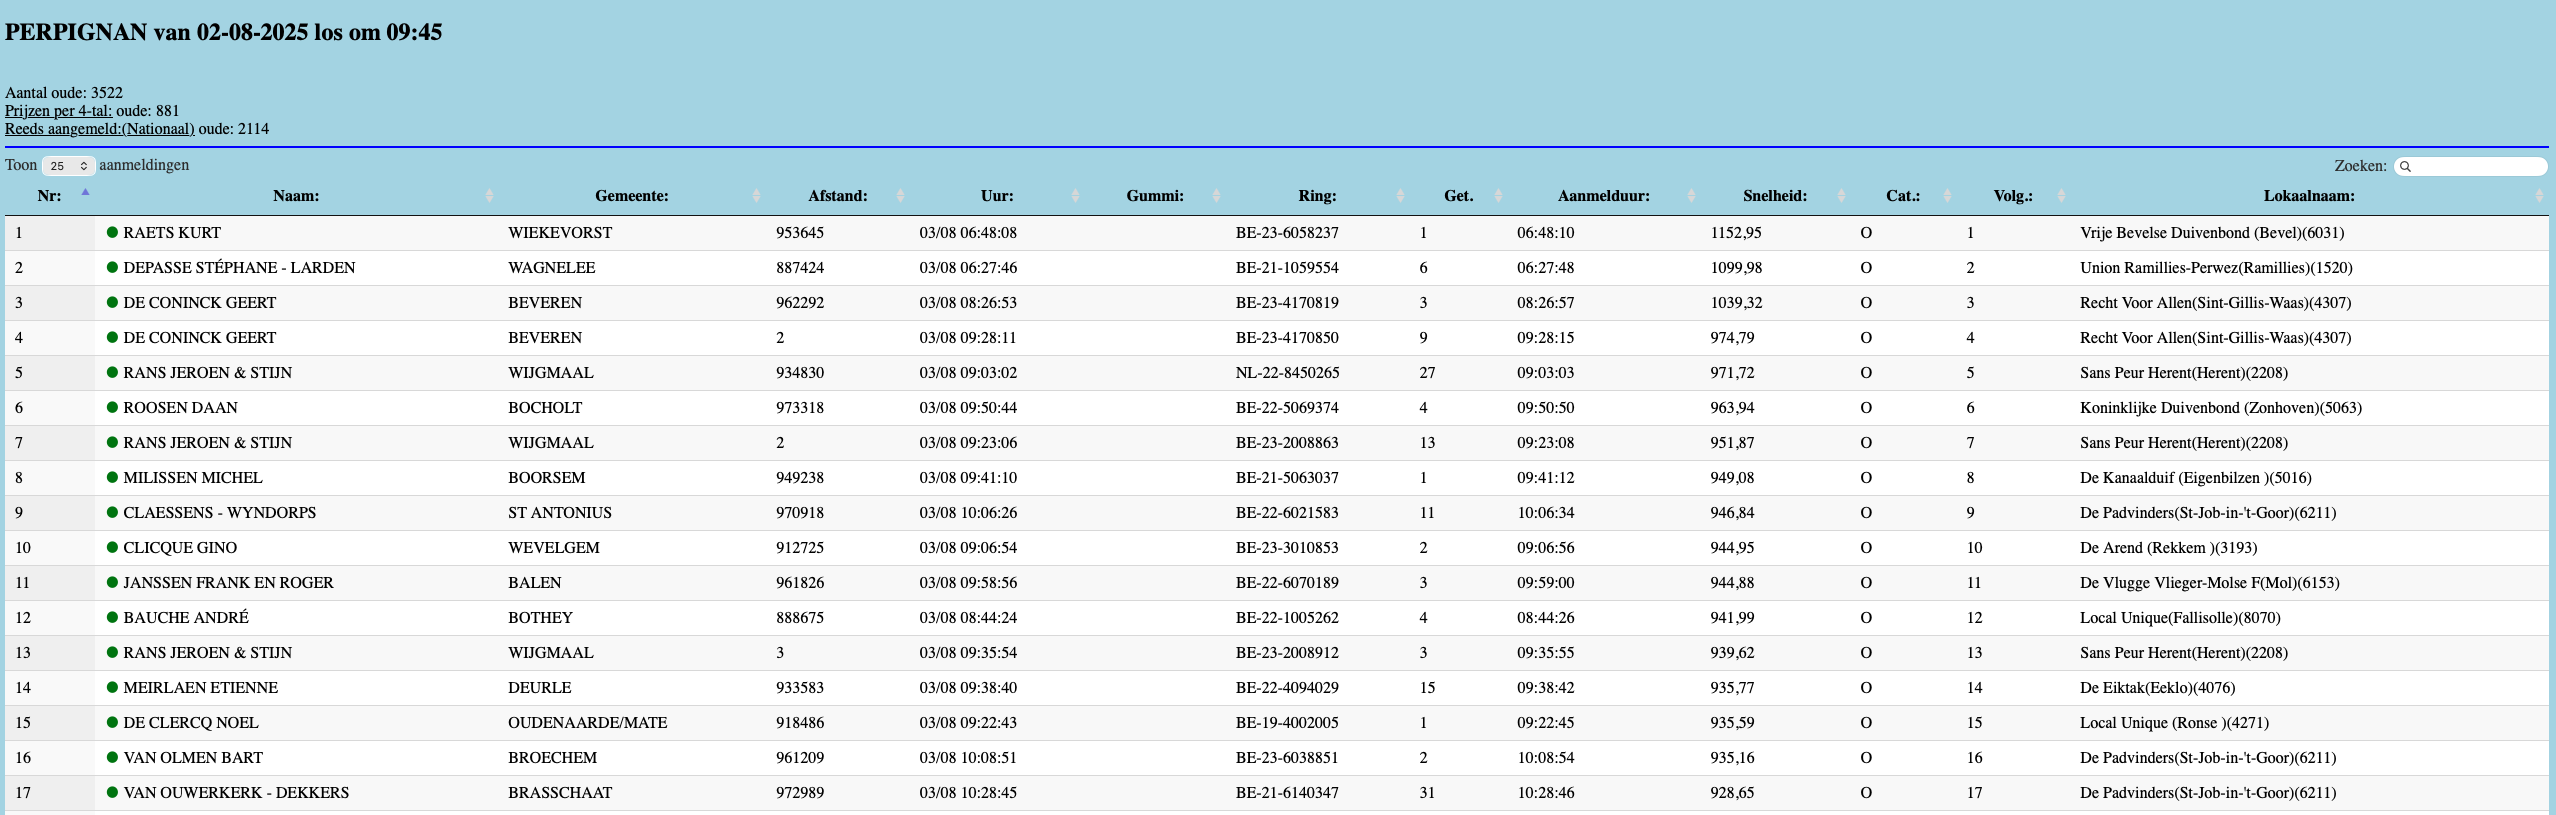Click the green status dot for CLICQUE GINO
2556x815 pixels.
[x=112, y=548]
